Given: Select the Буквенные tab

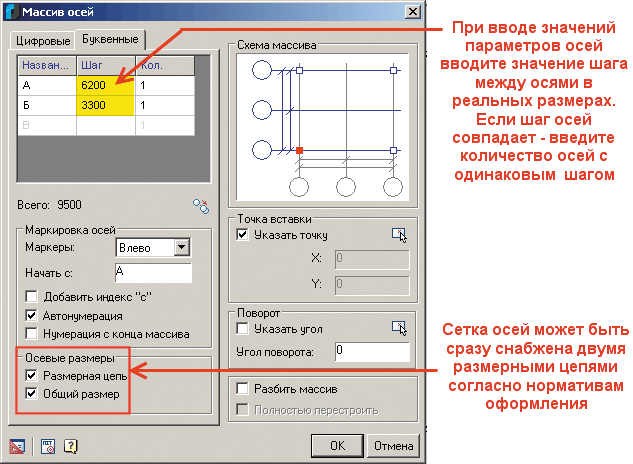Looking at the screenshot, I should (x=110, y=39).
